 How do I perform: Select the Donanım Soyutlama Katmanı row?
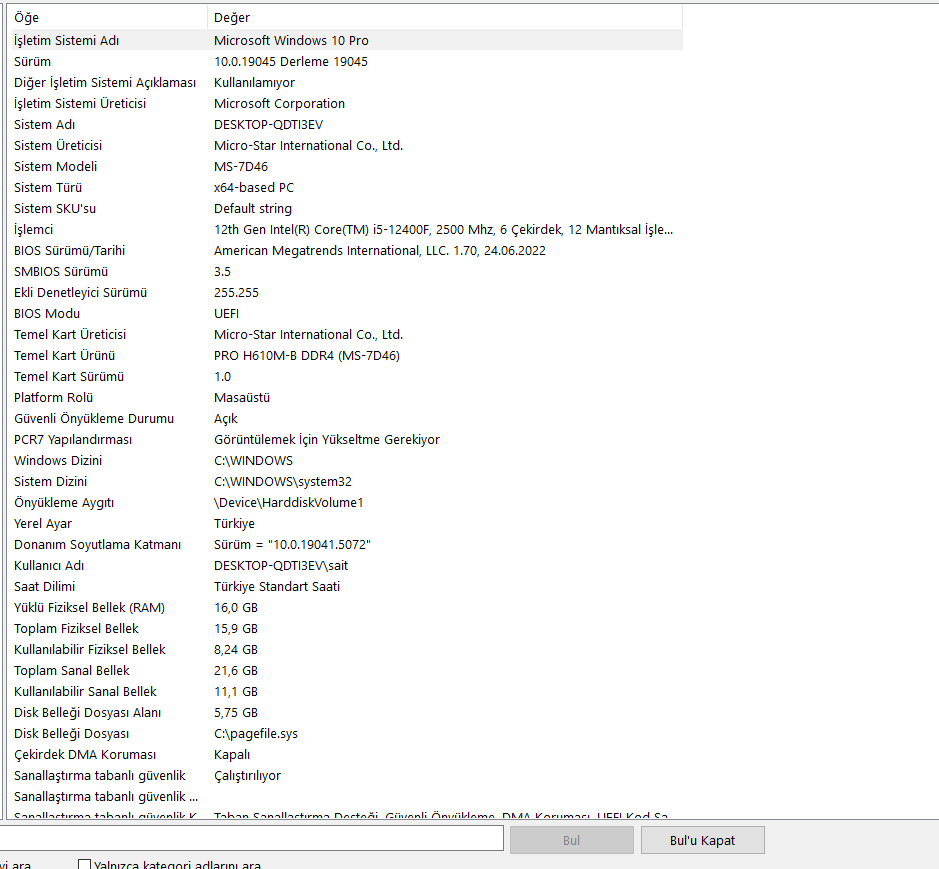(347, 544)
